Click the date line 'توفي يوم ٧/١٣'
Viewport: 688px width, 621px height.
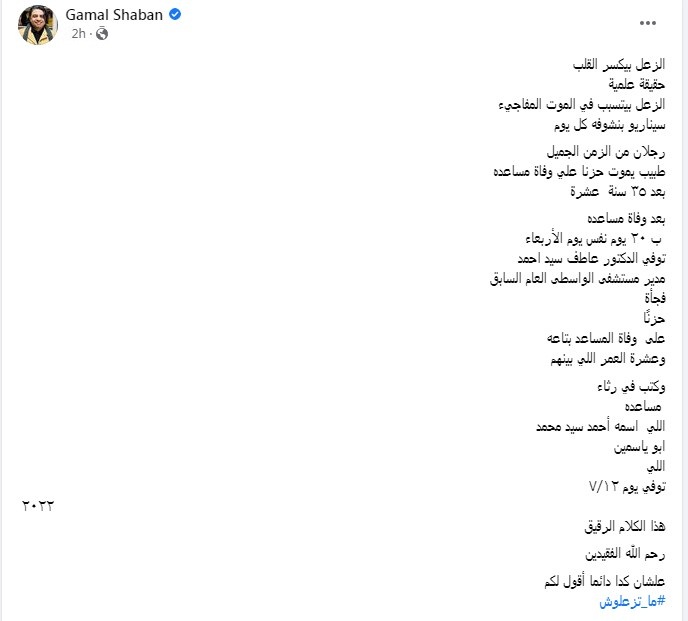point(626,487)
